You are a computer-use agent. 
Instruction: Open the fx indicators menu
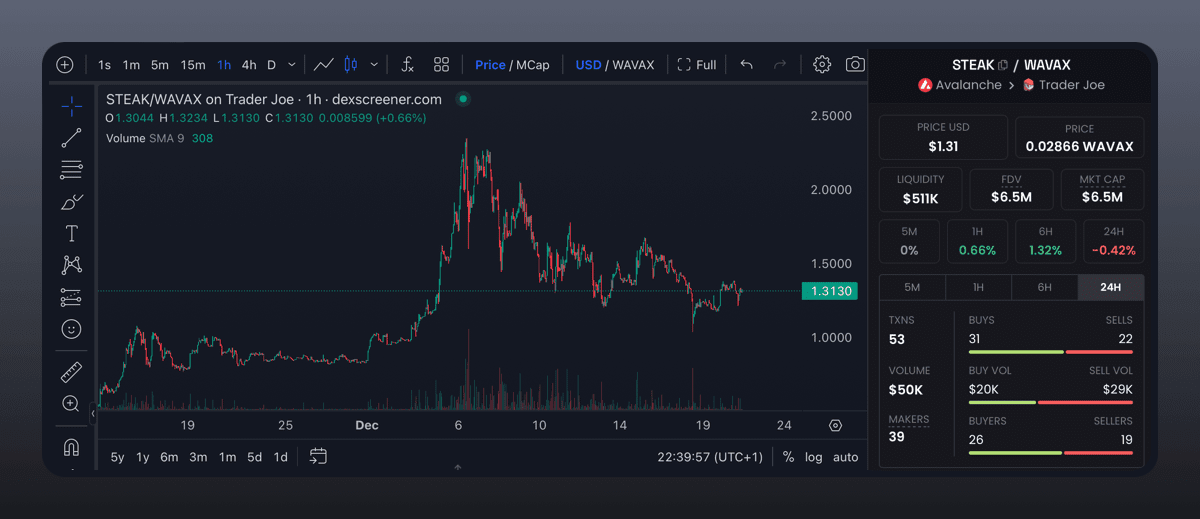pos(407,65)
